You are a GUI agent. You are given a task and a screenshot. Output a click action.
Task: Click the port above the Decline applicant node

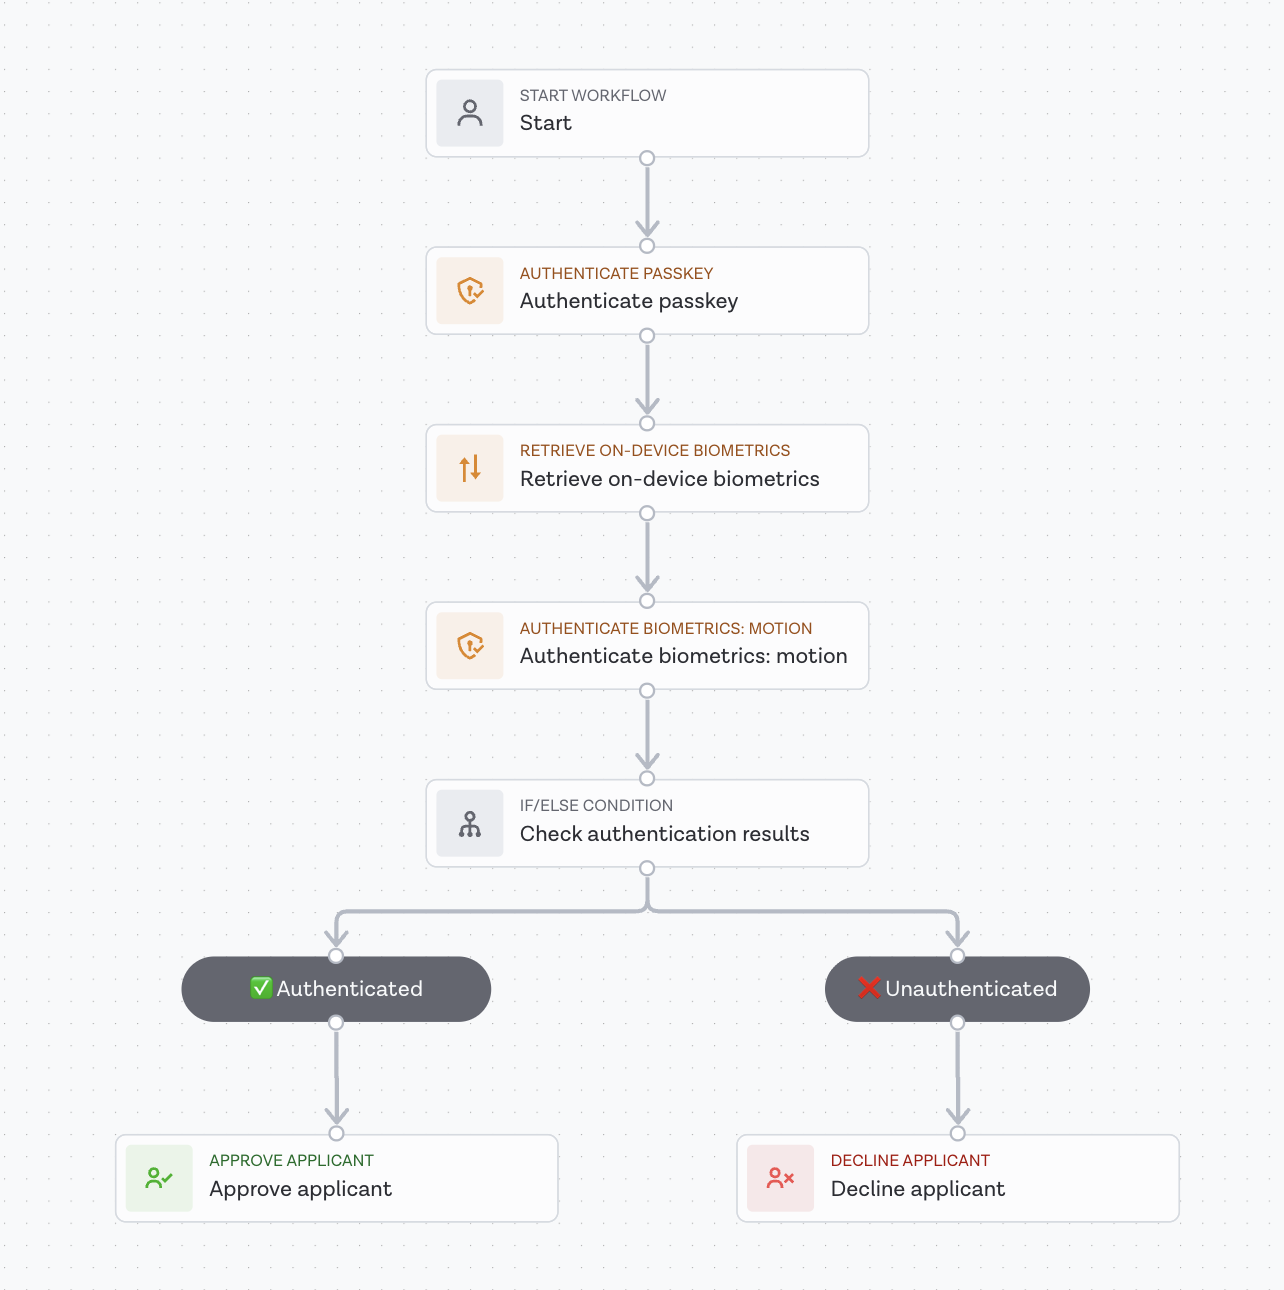957,1133
